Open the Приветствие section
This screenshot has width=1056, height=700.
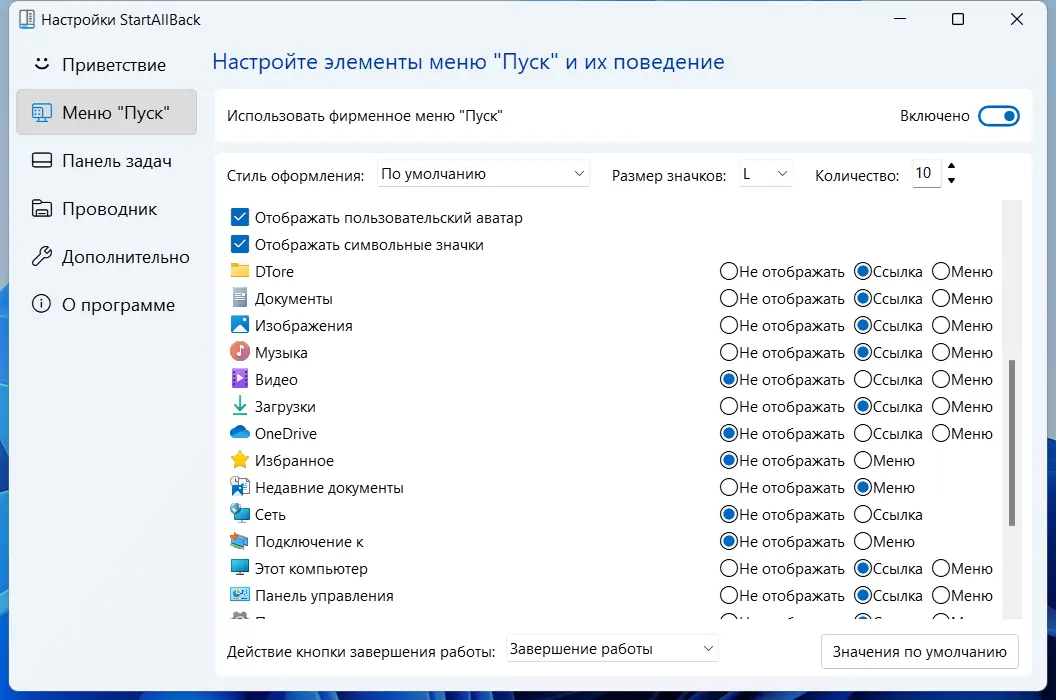tap(106, 65)
